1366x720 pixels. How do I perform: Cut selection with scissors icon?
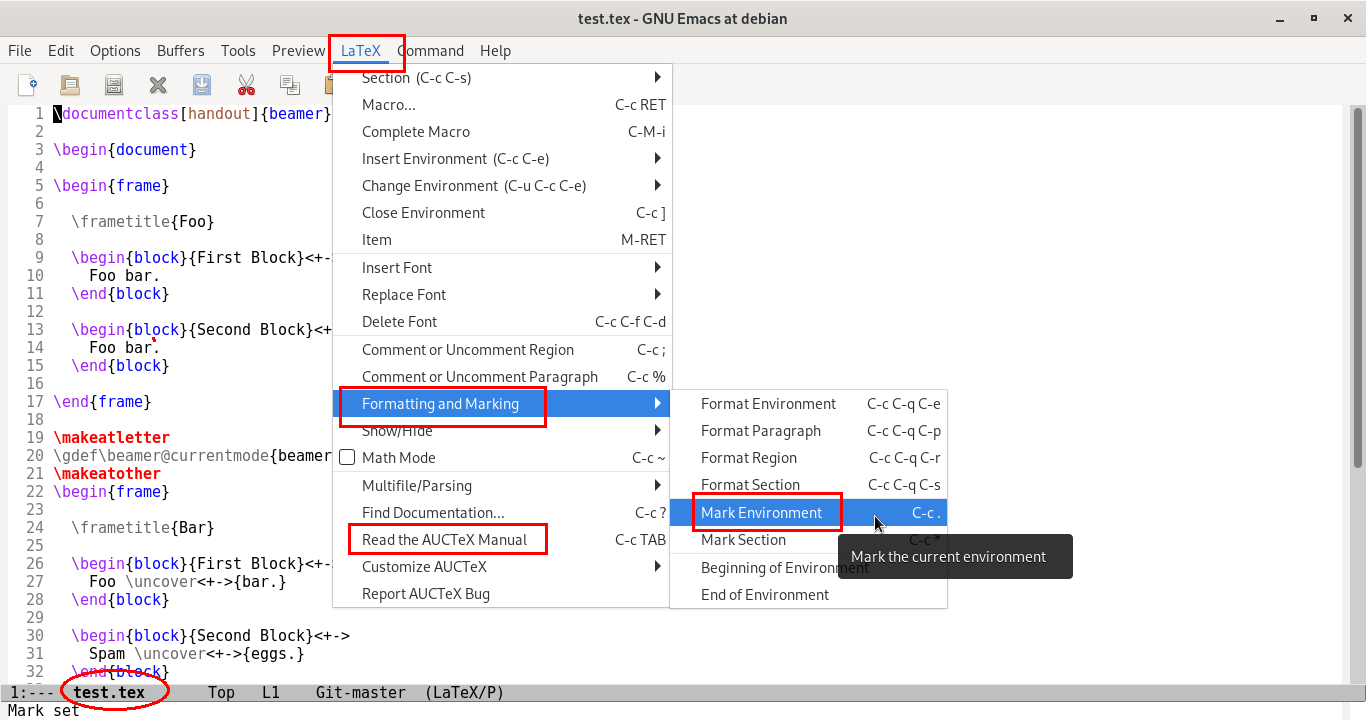point(246,85)
